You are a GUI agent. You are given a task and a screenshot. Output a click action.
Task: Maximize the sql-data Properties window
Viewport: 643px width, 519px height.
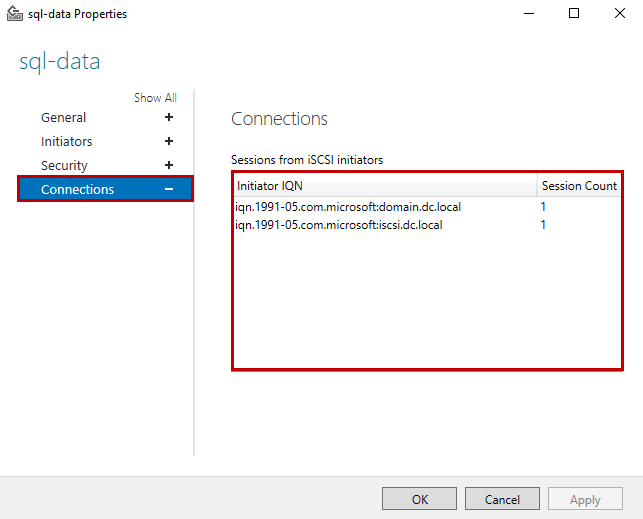[x=573, y=14]
